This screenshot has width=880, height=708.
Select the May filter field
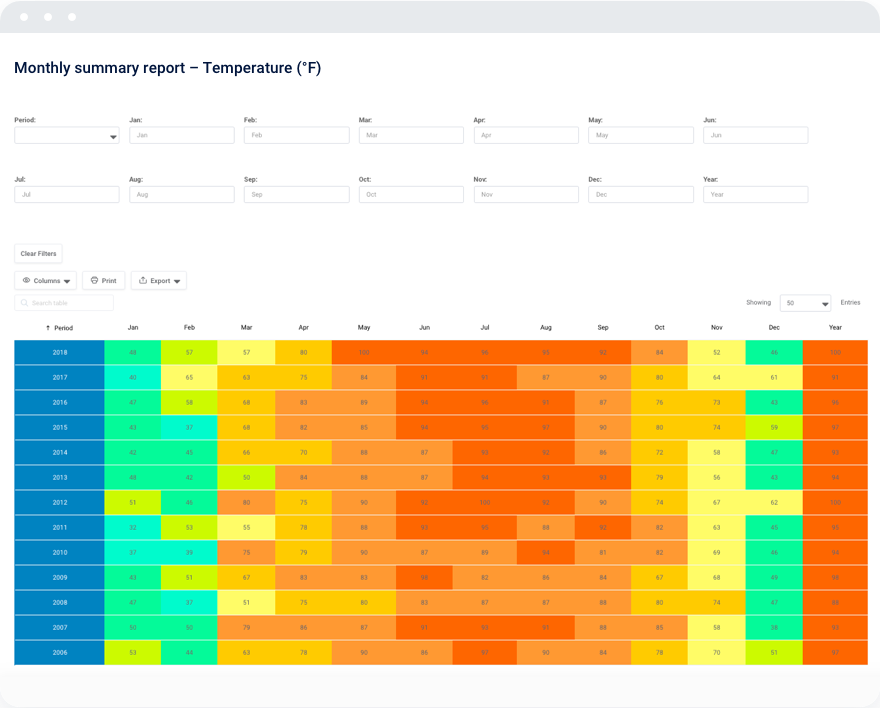pyautogui.click(x=641, y=135)
